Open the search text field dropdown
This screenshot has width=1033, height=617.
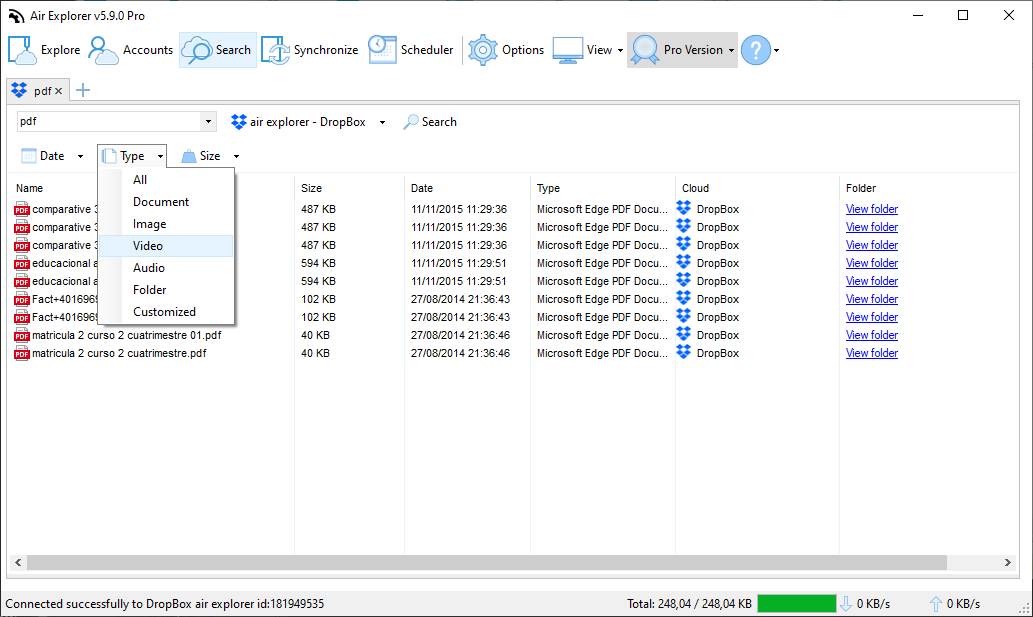pyautogui.click(x=208, y=121)
